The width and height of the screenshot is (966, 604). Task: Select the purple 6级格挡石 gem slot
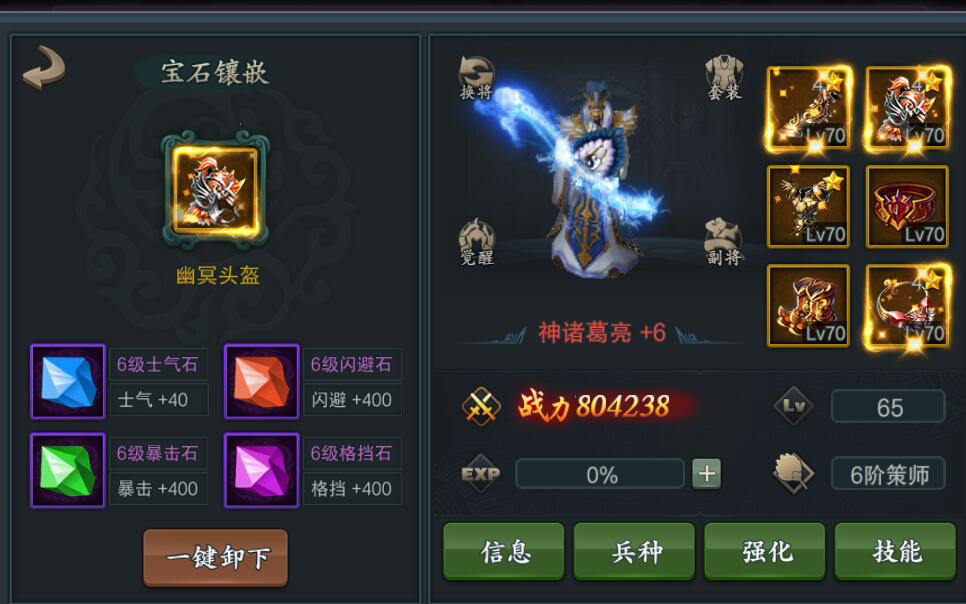[x=262, y=470]
